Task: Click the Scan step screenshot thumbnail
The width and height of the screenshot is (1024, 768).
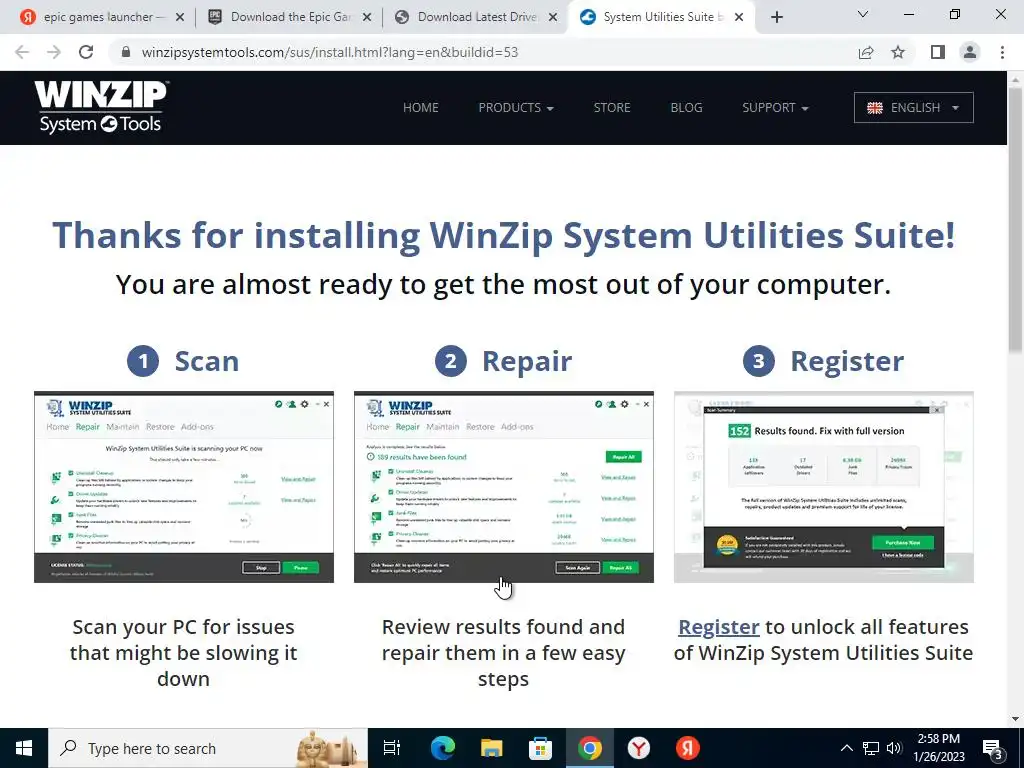Action: [184, 487]
